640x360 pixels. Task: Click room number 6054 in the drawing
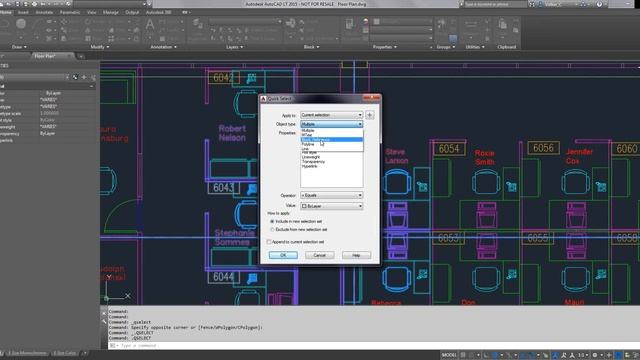click(x=449, y=149)
